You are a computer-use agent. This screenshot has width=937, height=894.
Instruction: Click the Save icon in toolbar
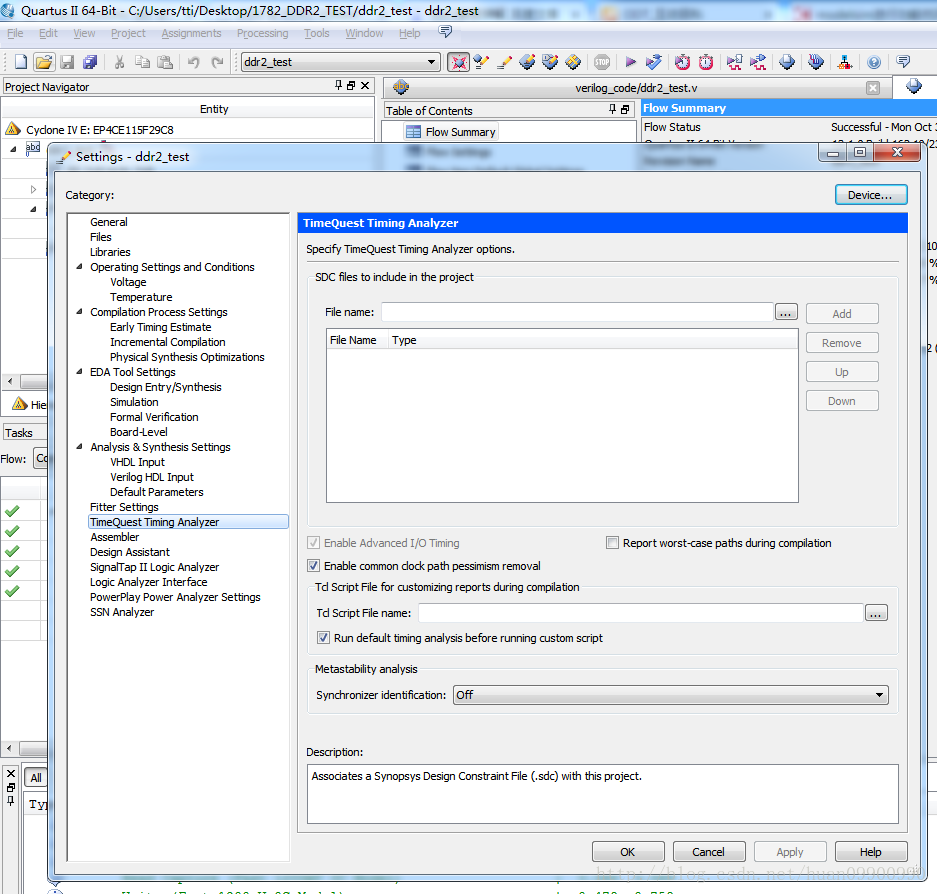point(67,62)
